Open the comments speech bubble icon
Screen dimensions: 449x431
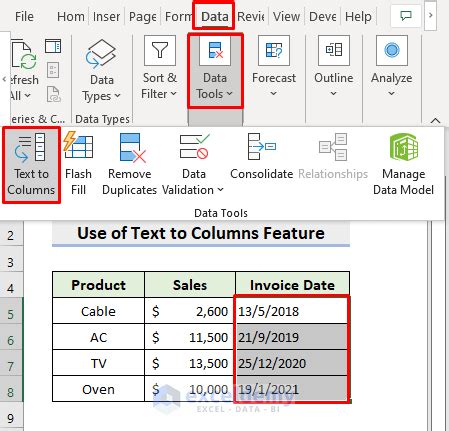[x=406, y=16]
